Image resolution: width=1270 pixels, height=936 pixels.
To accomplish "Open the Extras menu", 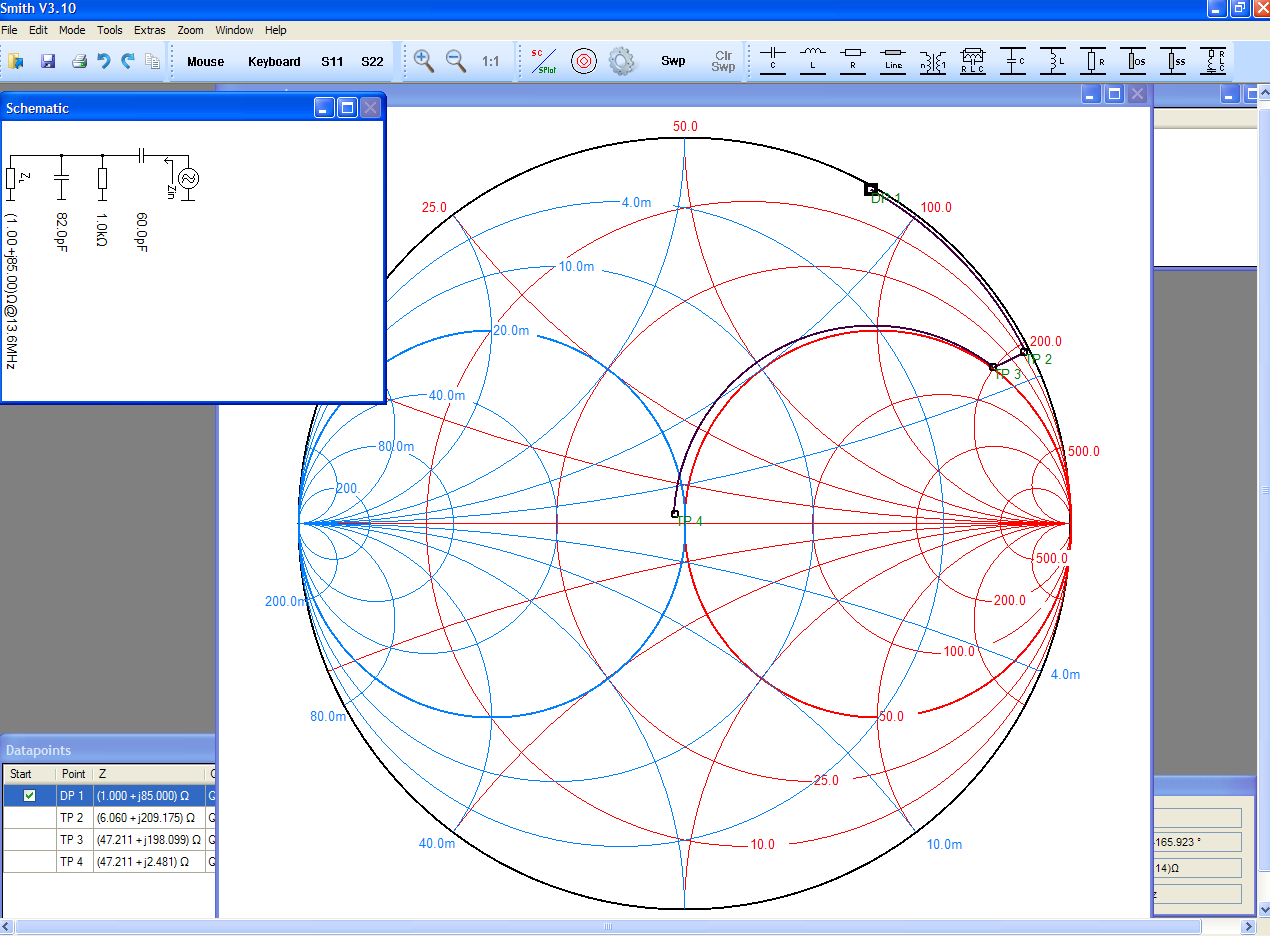I will pos(150,31).
